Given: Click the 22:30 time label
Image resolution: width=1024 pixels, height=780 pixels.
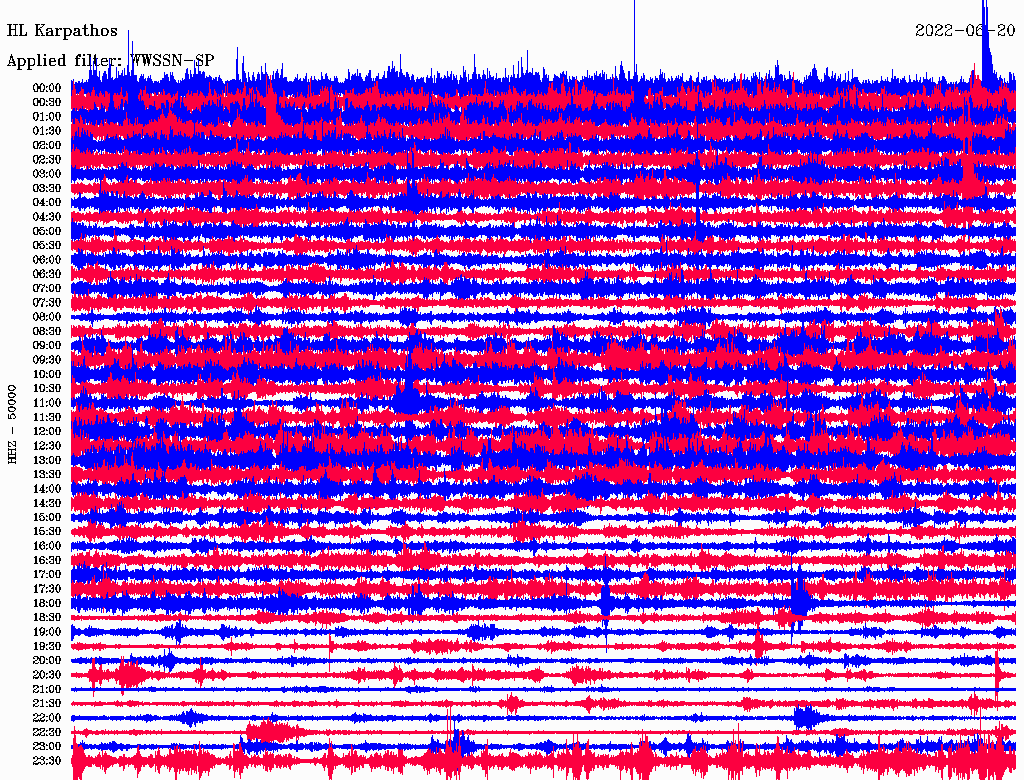Looking at the screenshot, I should 47,732.
